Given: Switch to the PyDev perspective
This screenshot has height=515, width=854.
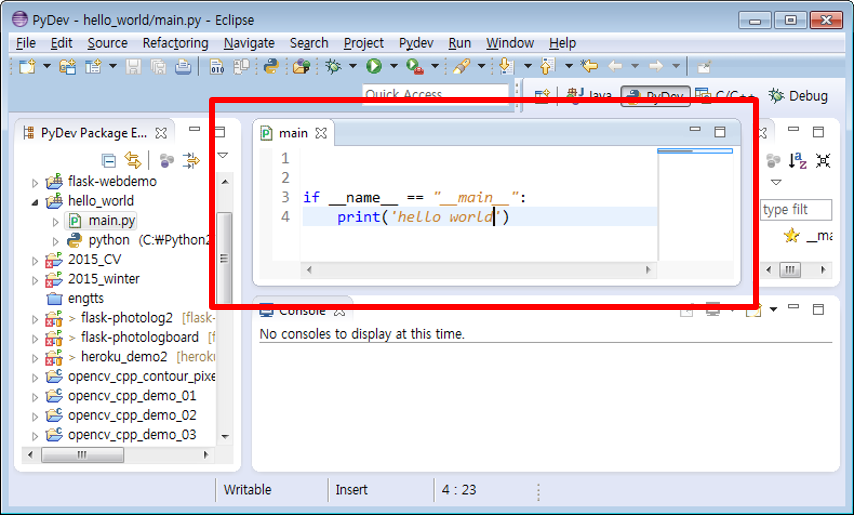Looking at the screenshot, I should point(656,96).
